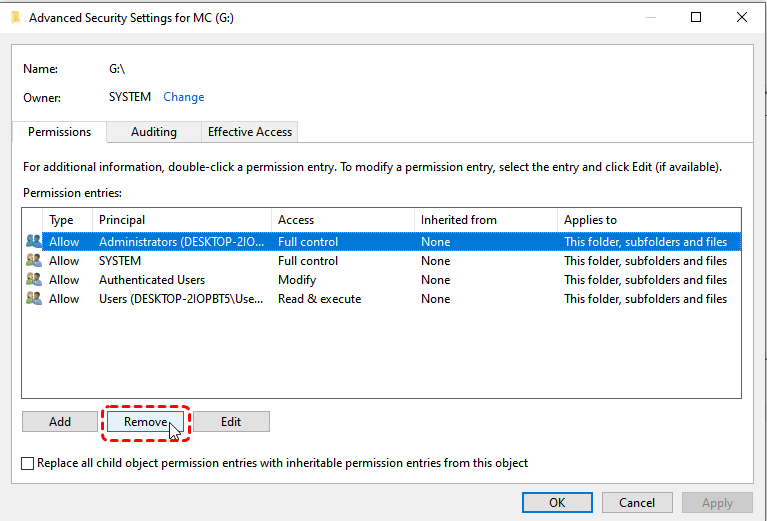Image resolution: width=767 pixels, height=521 pixels.
Task: Click the icon next to Authenticated Users entry
Action: click(x=33, y=280)
